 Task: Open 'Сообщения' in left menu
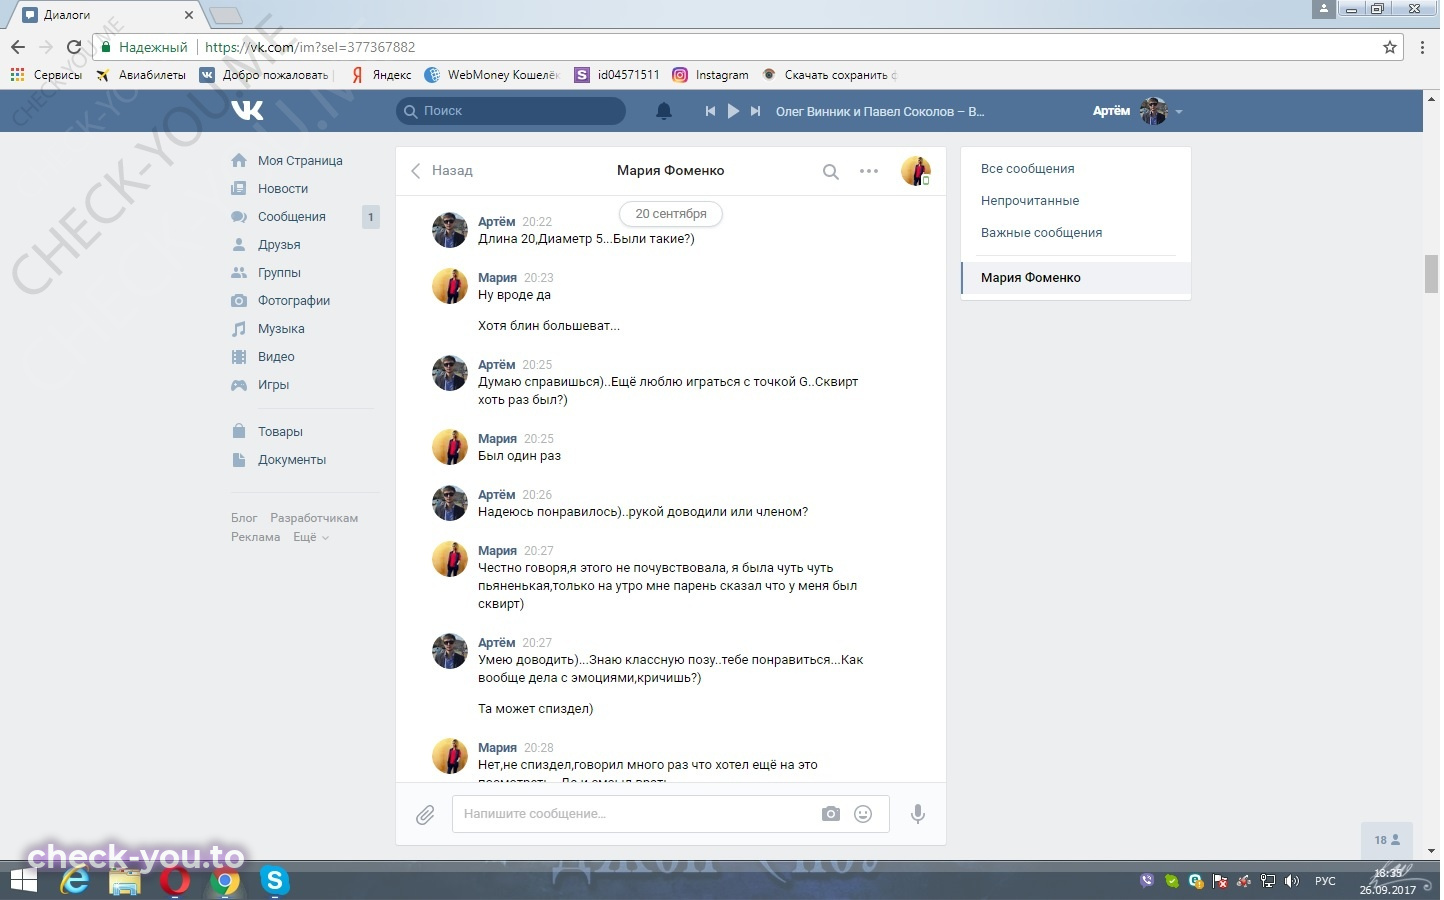[x=292, y=216]
